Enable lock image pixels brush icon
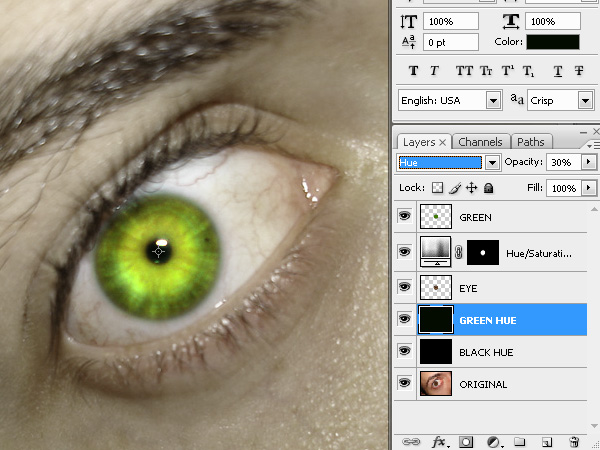Image resolution: width=600 pixels, height=450 pixels. point(455,188)
